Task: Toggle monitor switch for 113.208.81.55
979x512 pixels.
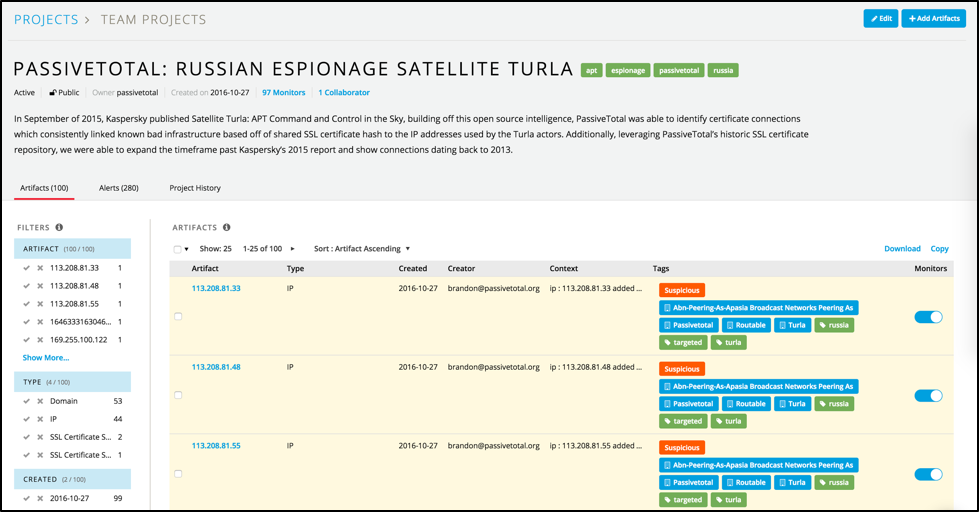Action: pyautogui.click(x=928, y=475)
